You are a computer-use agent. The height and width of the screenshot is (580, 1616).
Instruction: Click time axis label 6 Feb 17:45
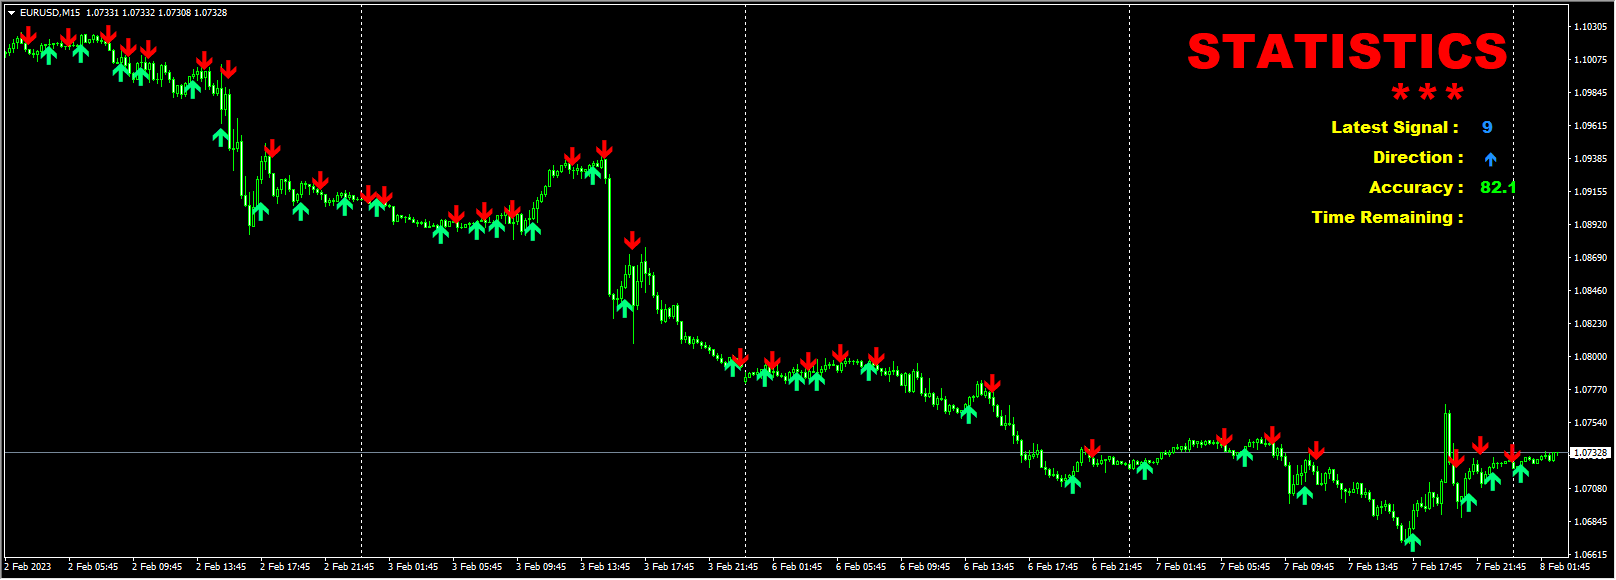tap(1053, 567)
